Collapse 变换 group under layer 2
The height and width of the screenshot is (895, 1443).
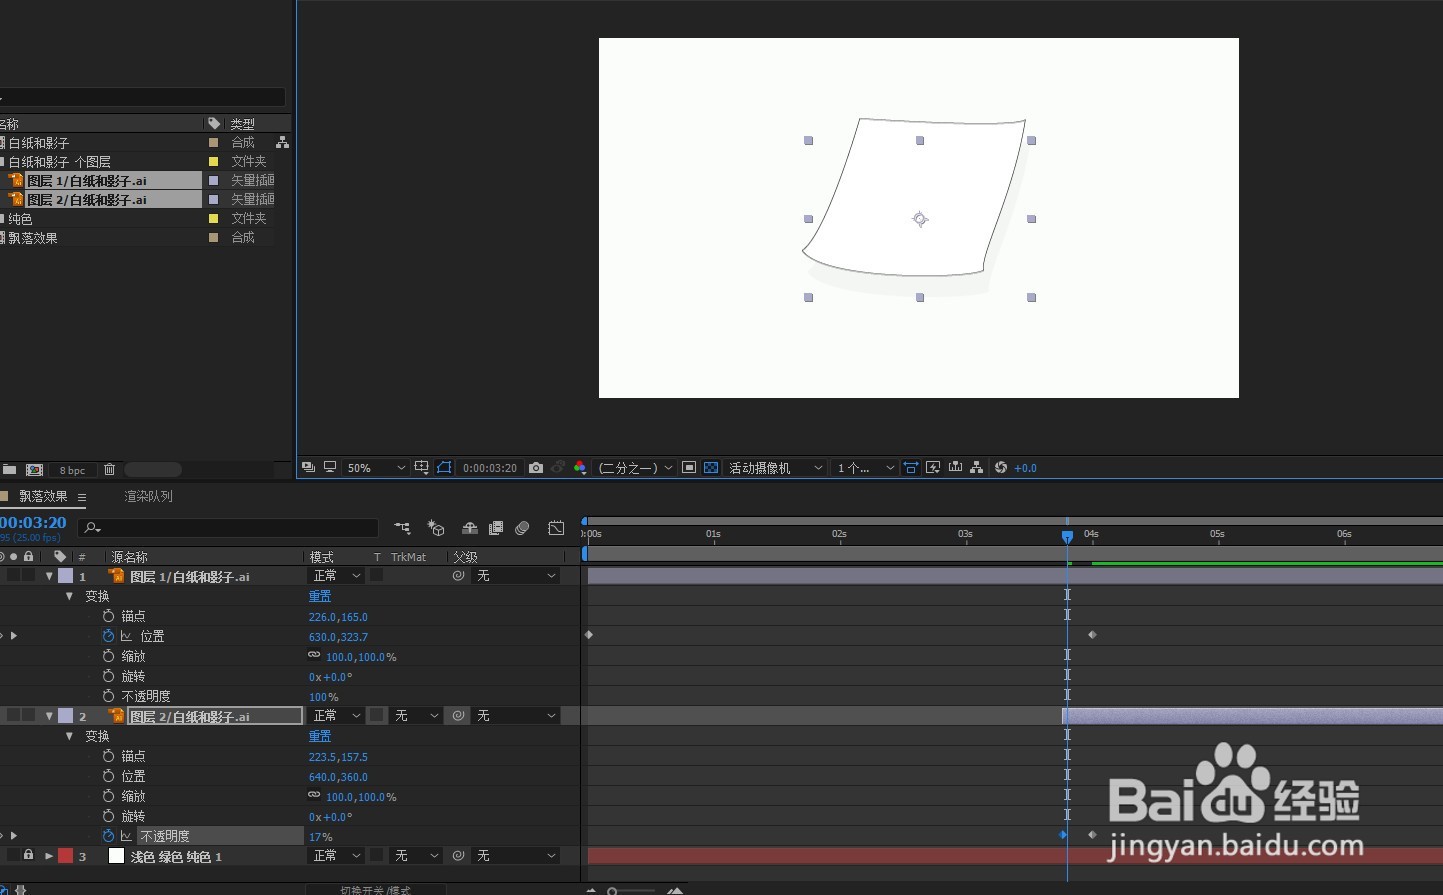69,736
